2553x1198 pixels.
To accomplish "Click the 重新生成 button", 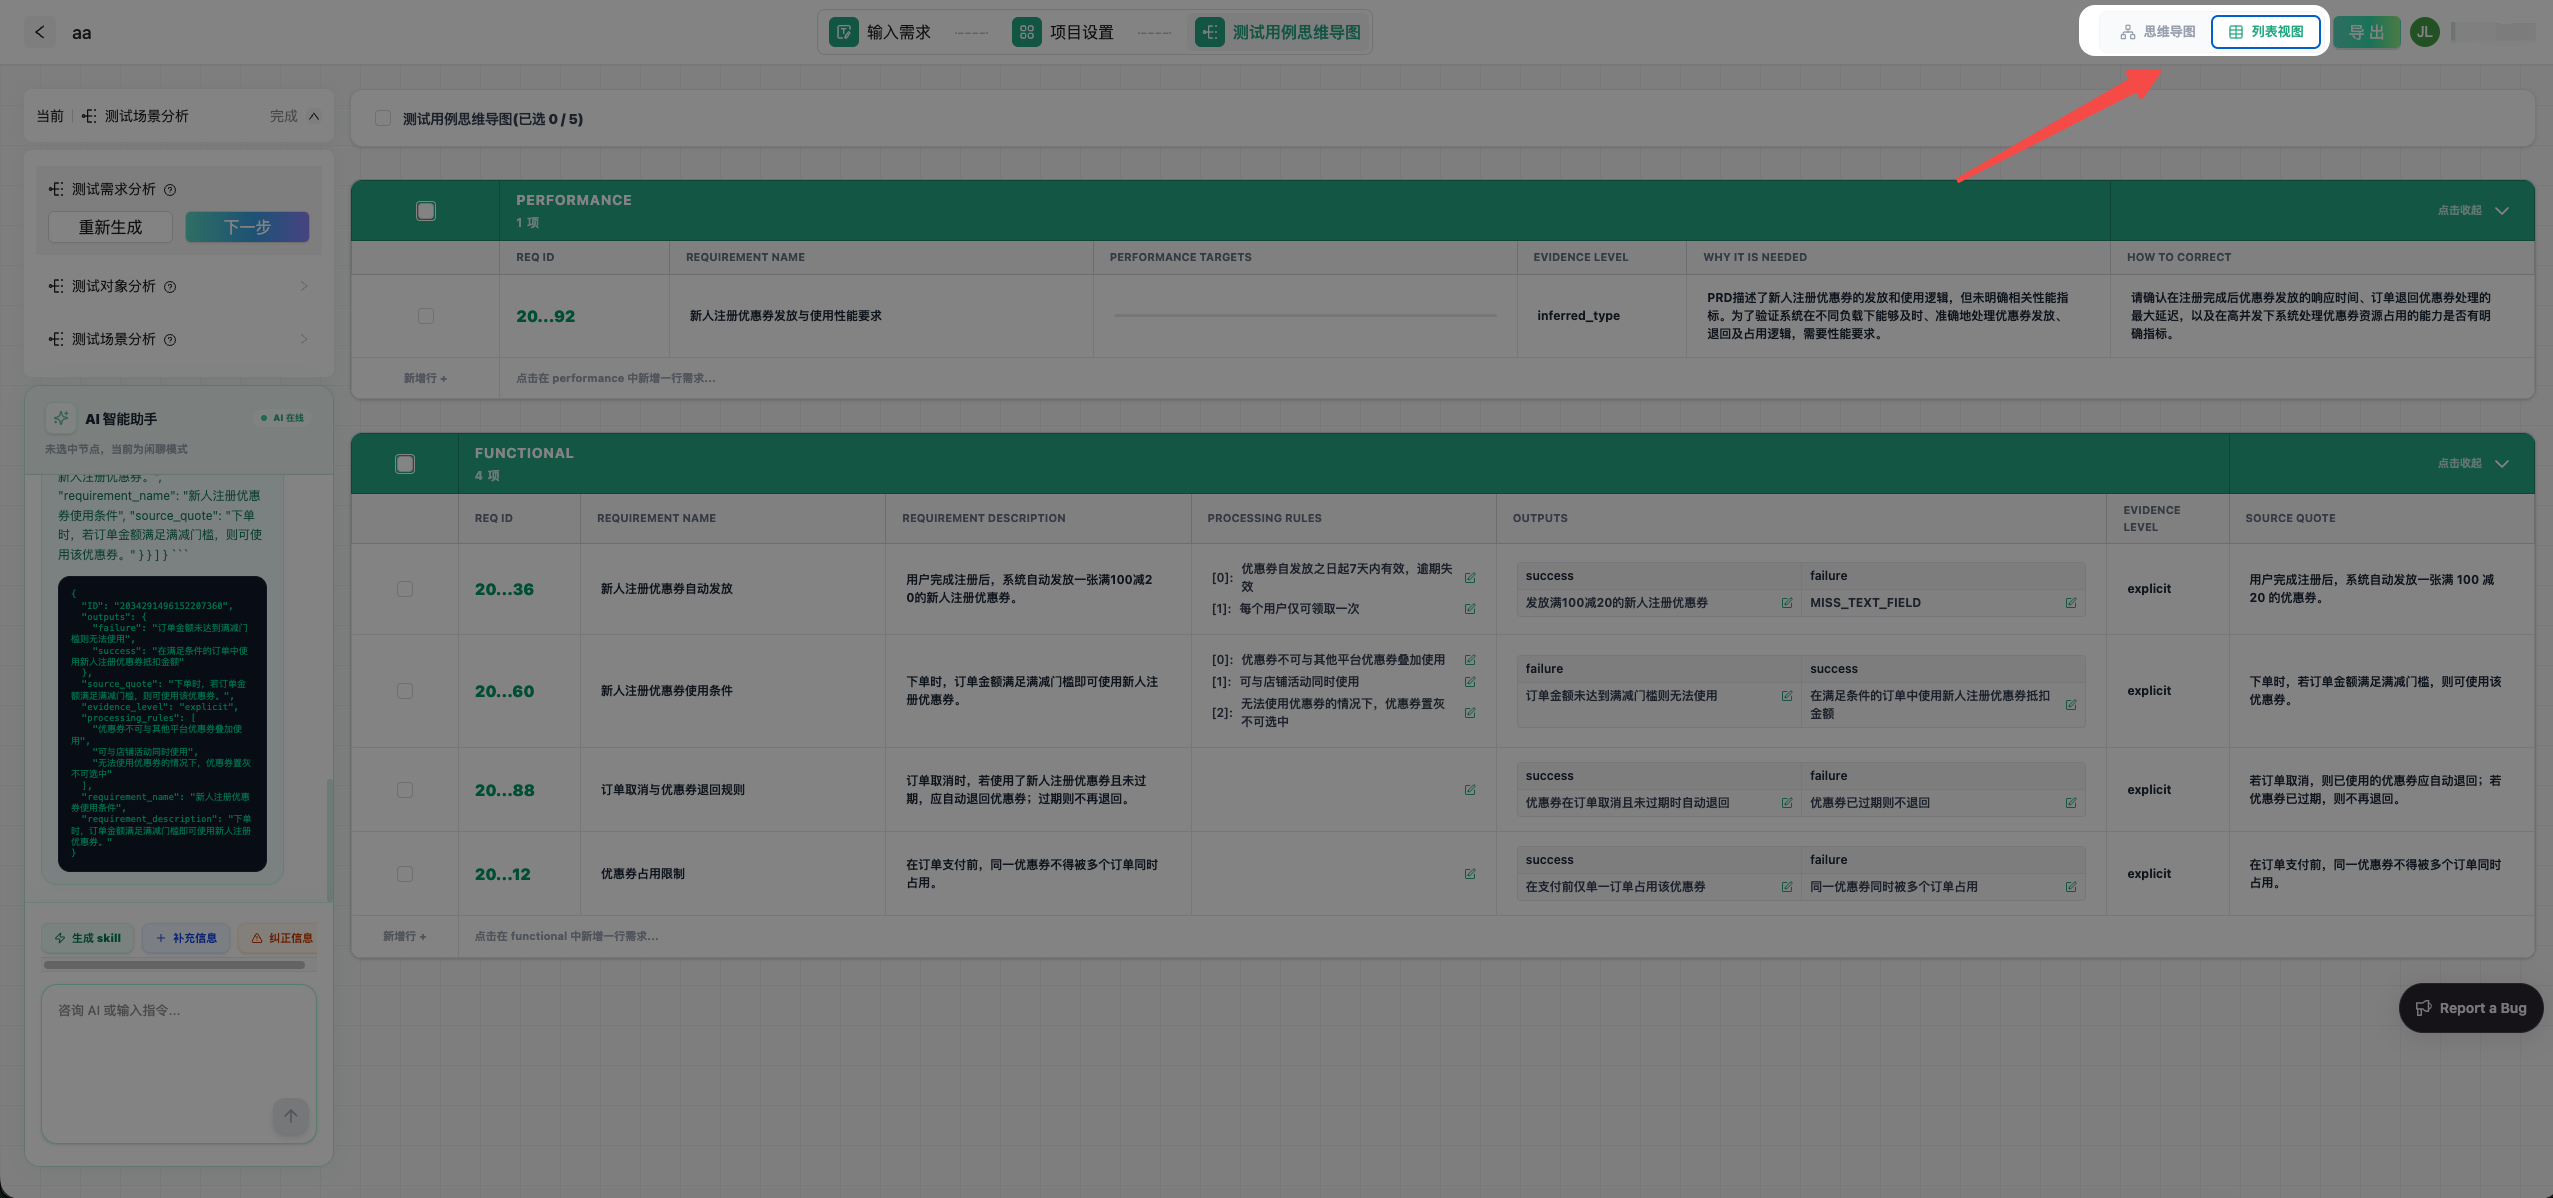I will (x=111, y=227).
